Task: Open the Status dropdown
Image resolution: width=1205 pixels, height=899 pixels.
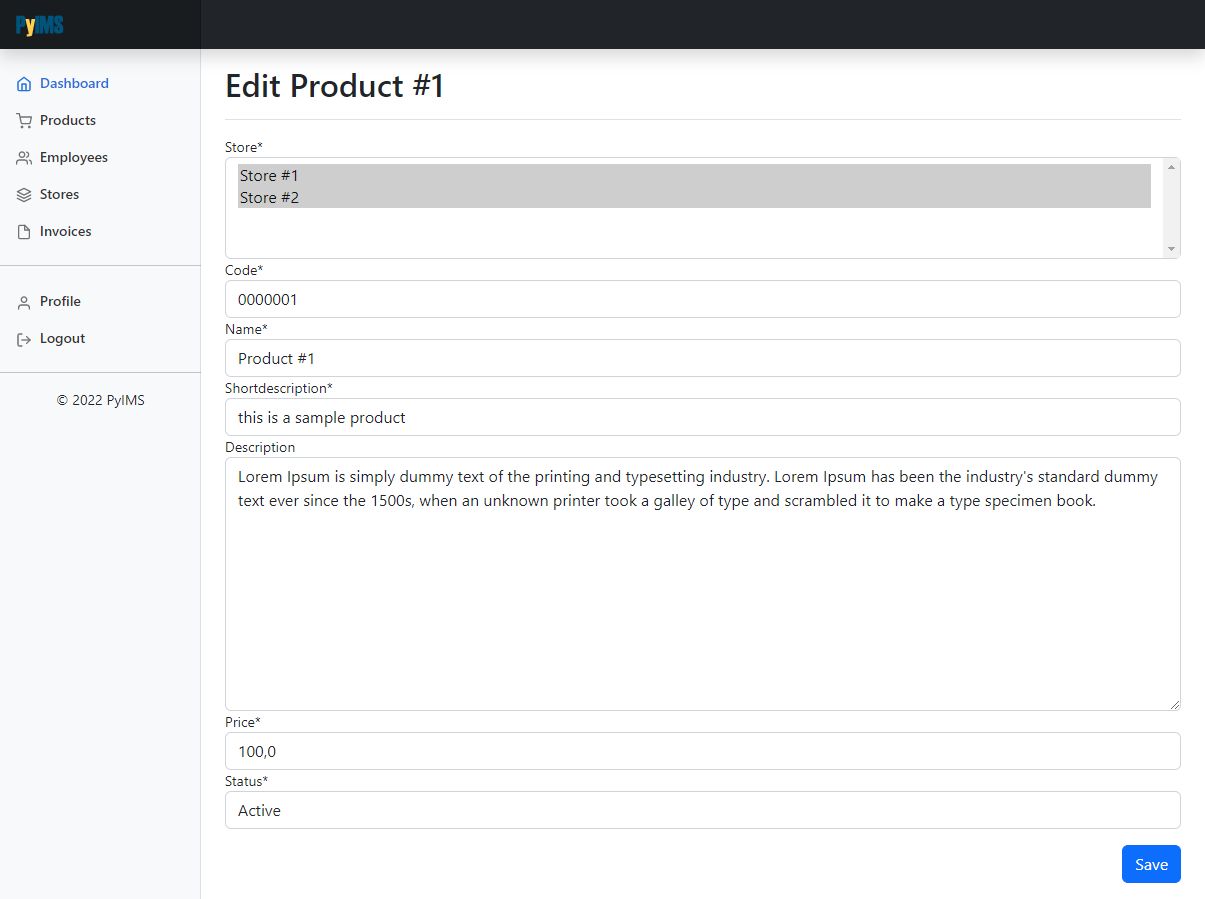Action: pos(703,810)
